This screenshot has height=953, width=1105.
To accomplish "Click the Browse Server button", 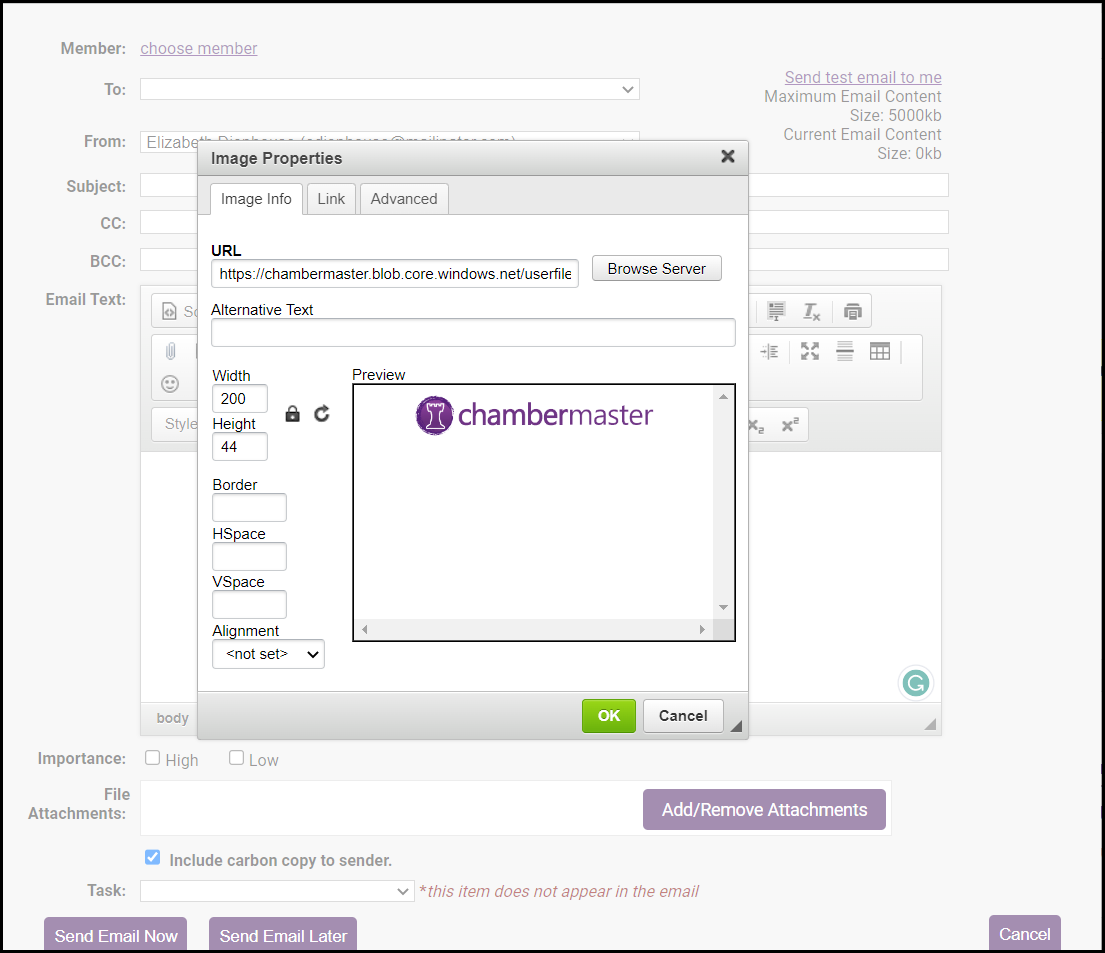I will (656, 269).
